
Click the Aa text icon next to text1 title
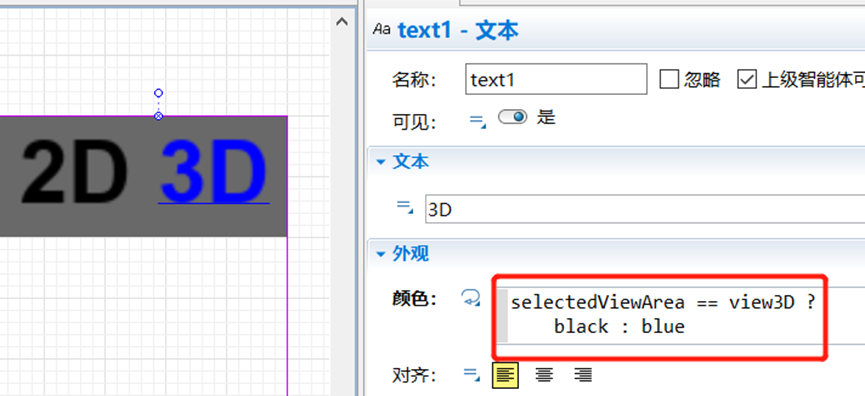tap(381, 29)
